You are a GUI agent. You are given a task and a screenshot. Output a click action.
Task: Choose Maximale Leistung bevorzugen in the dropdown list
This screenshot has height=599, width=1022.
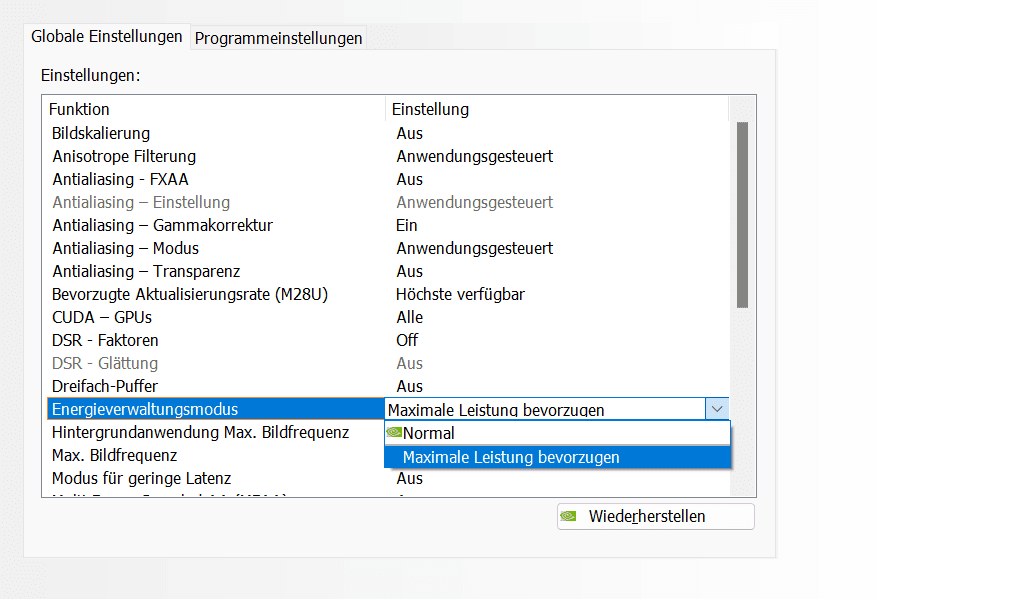[x=557, y=457]
